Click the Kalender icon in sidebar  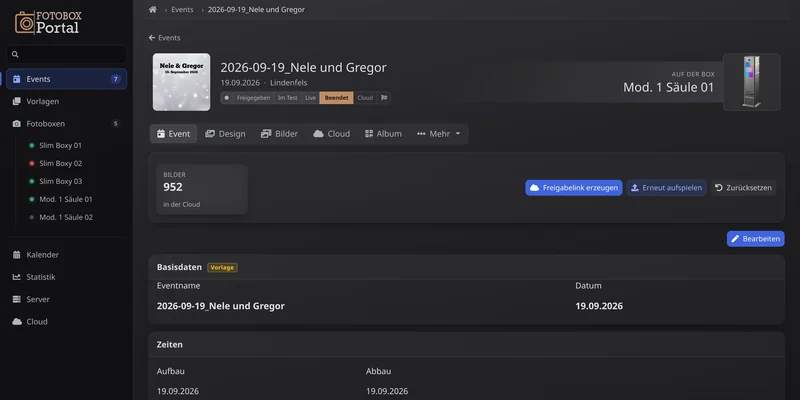pyautogui.click(x=16, y=255)
